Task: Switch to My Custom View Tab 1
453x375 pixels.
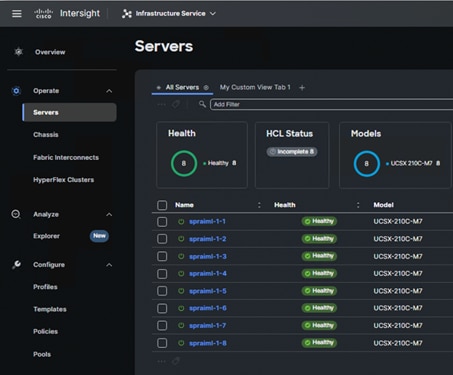Action: point(255,87)
